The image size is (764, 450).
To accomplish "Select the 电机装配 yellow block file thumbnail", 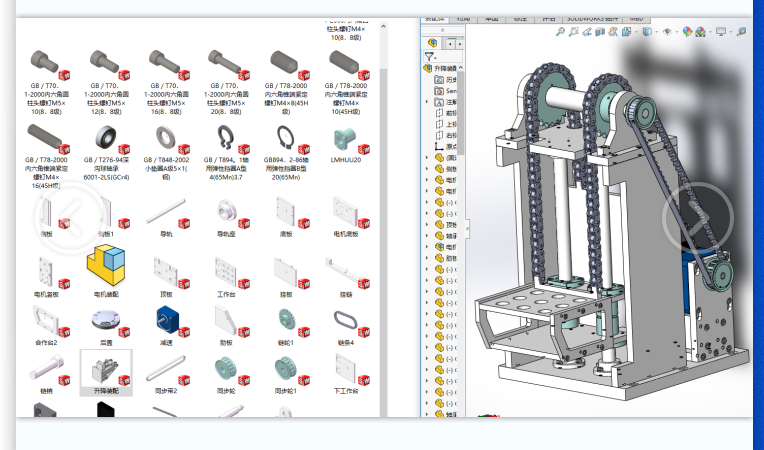I will tap(105, 266).
